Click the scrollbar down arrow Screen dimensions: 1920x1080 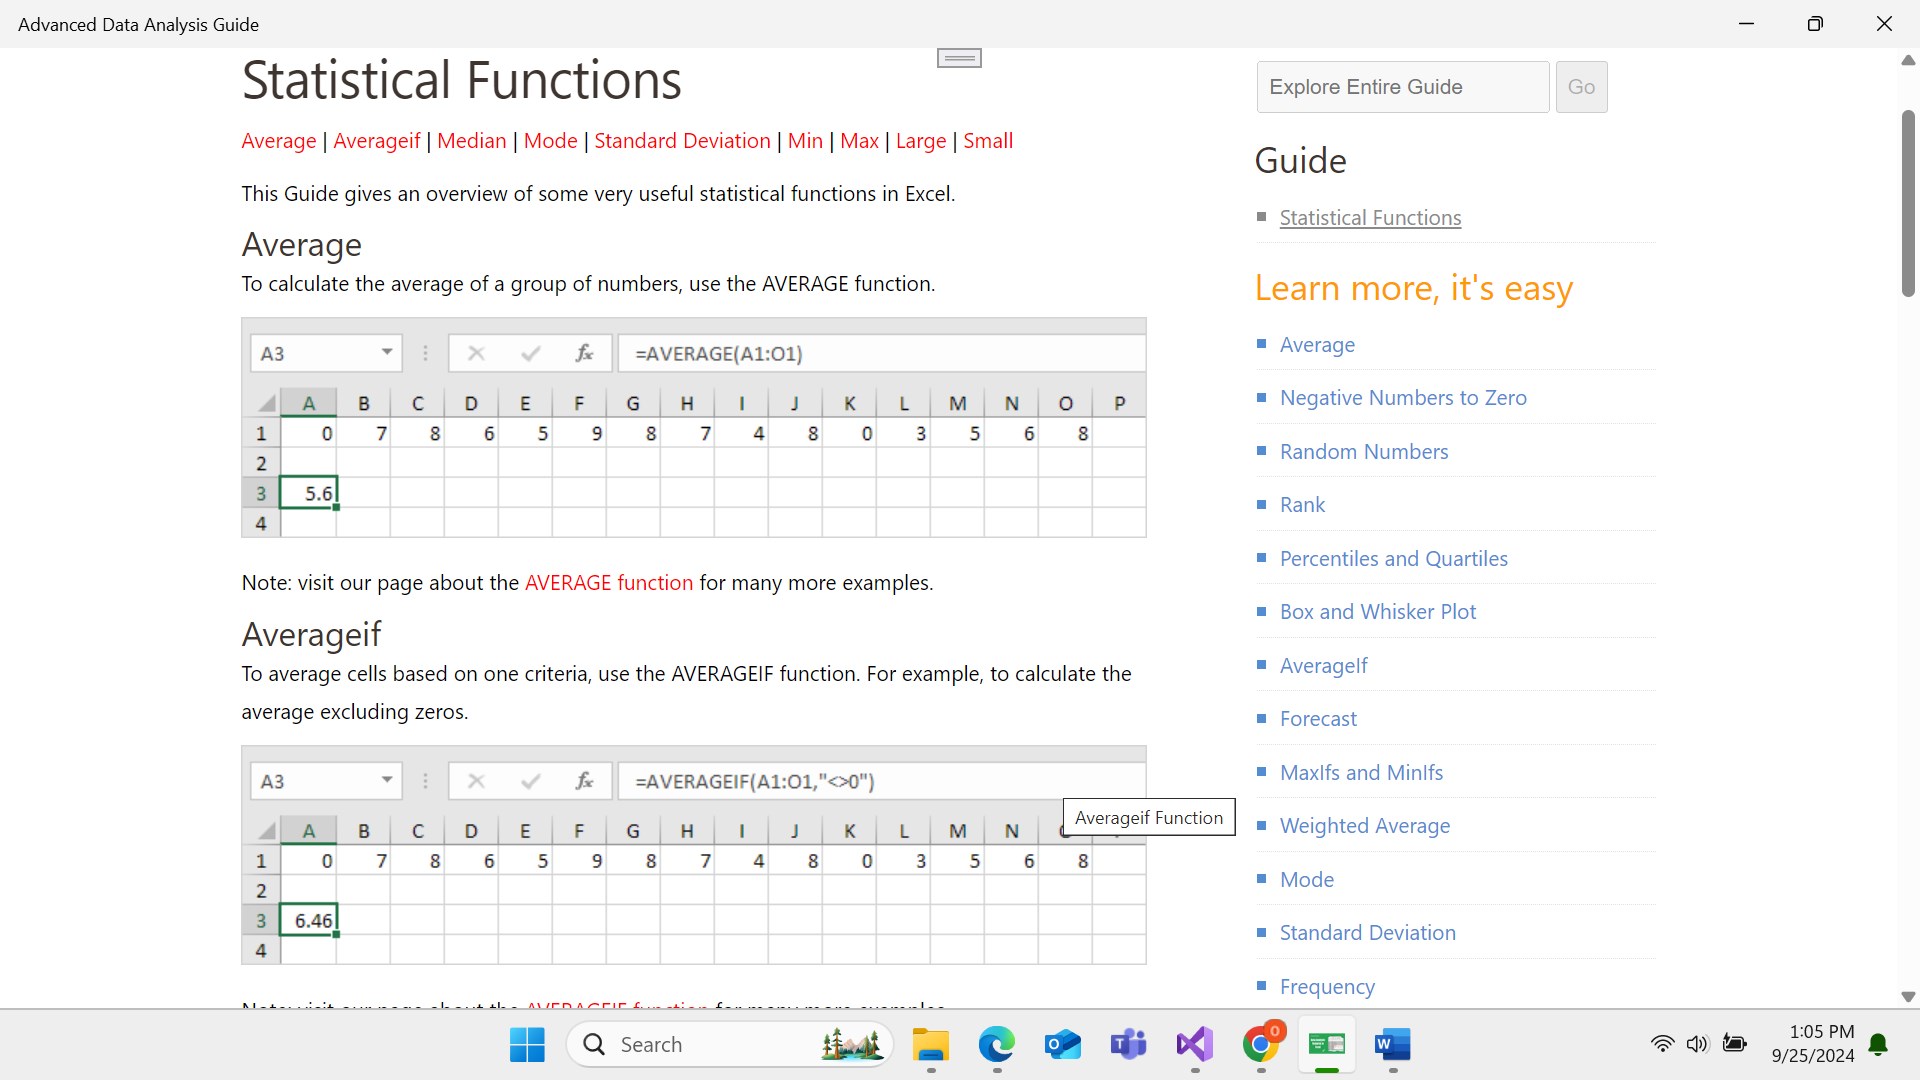click(x=1908, y=997)
